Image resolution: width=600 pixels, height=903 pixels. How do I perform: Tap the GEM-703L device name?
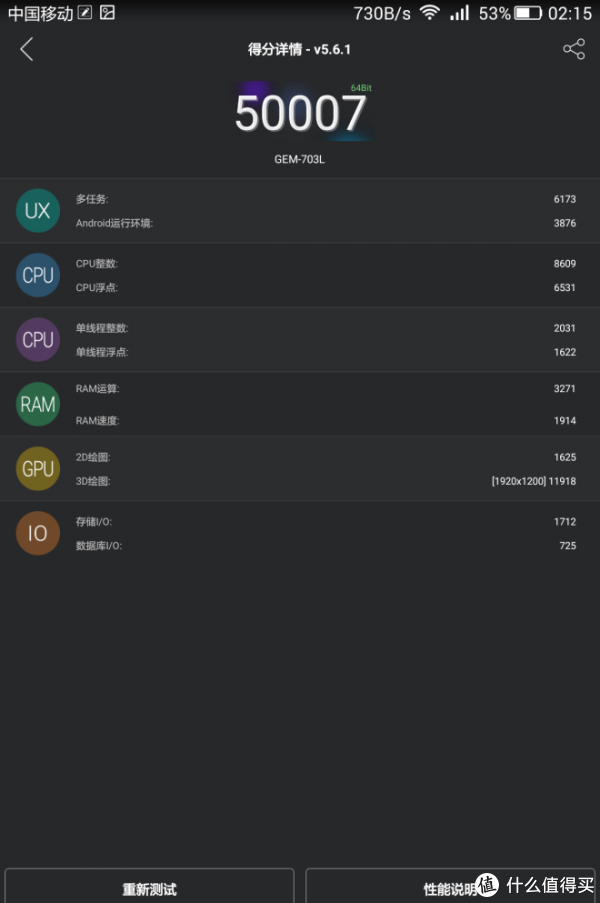[300, 159]
